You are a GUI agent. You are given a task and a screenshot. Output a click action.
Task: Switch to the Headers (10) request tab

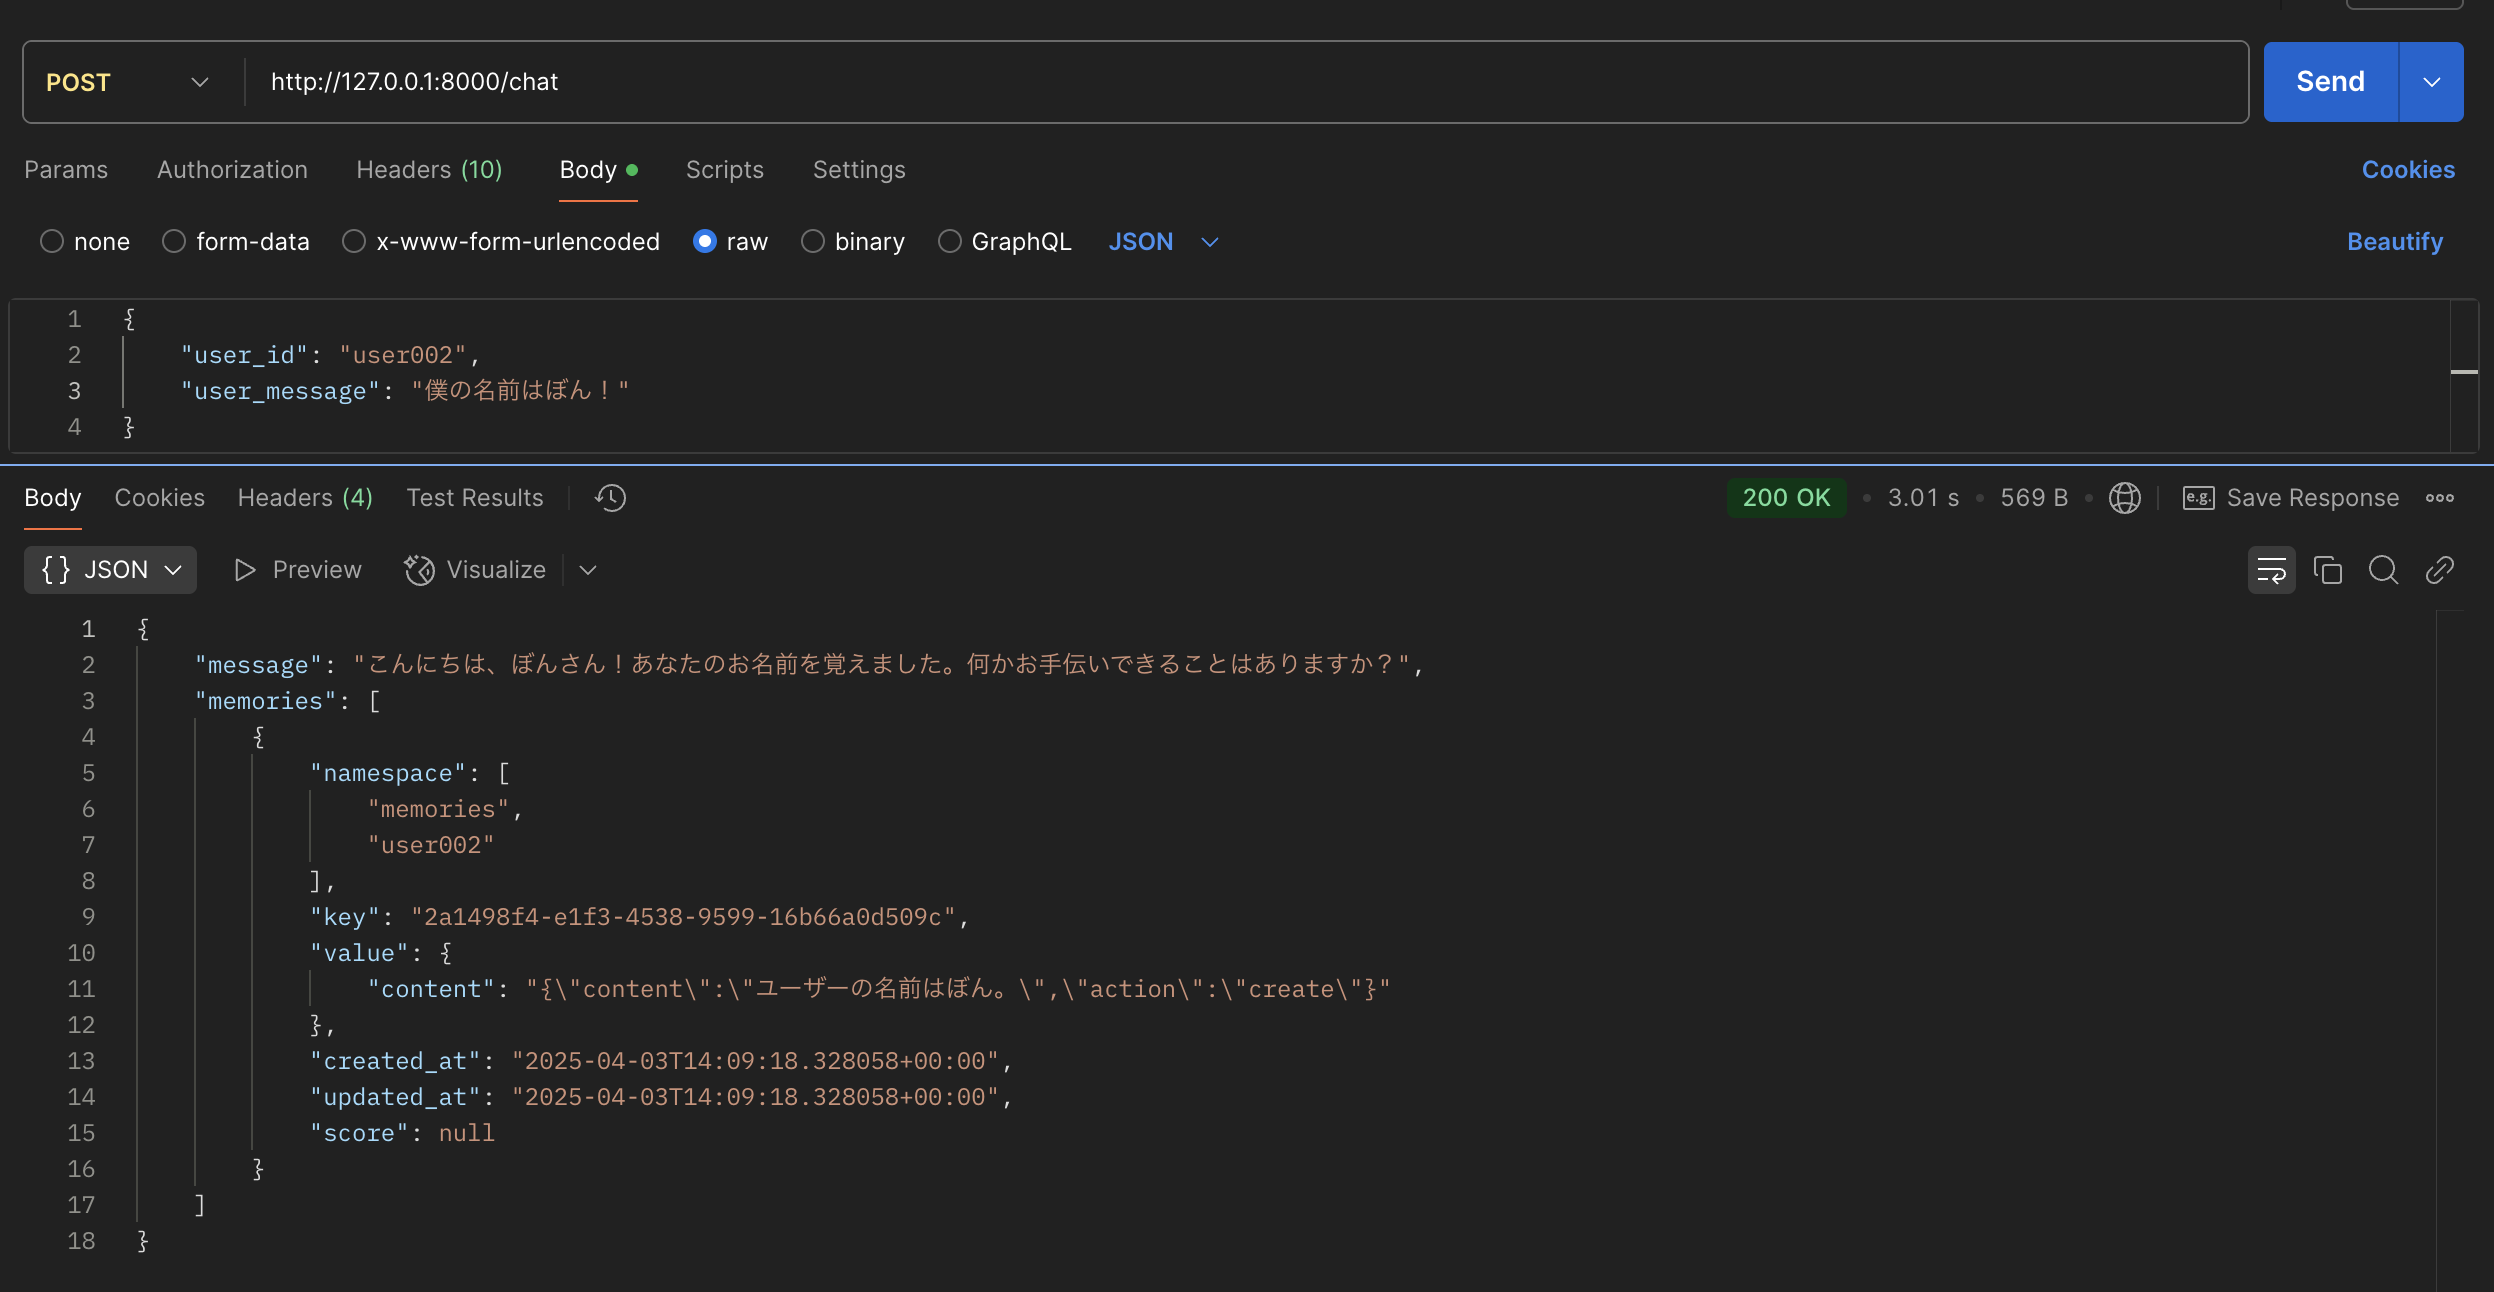tap(429, 170)
